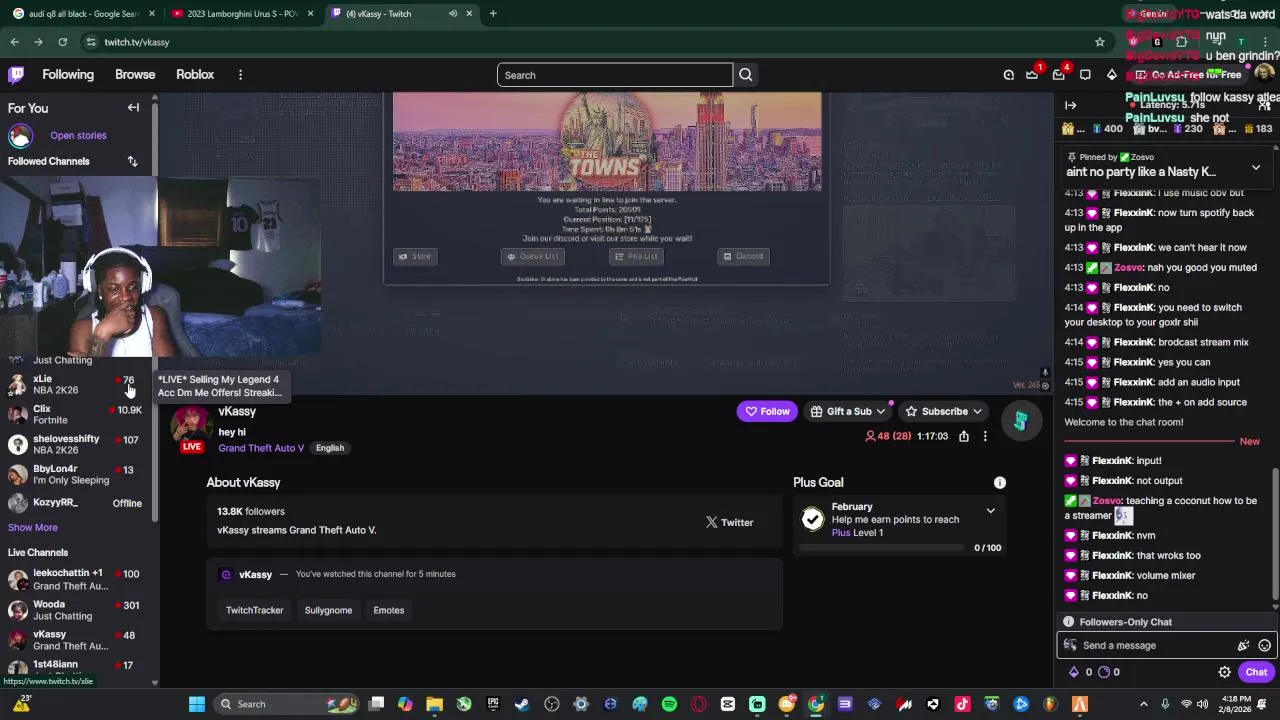Open the Epic Games taskbar icon
Image resolution: width=1280 pixels, height=720 pixels.
493,704
